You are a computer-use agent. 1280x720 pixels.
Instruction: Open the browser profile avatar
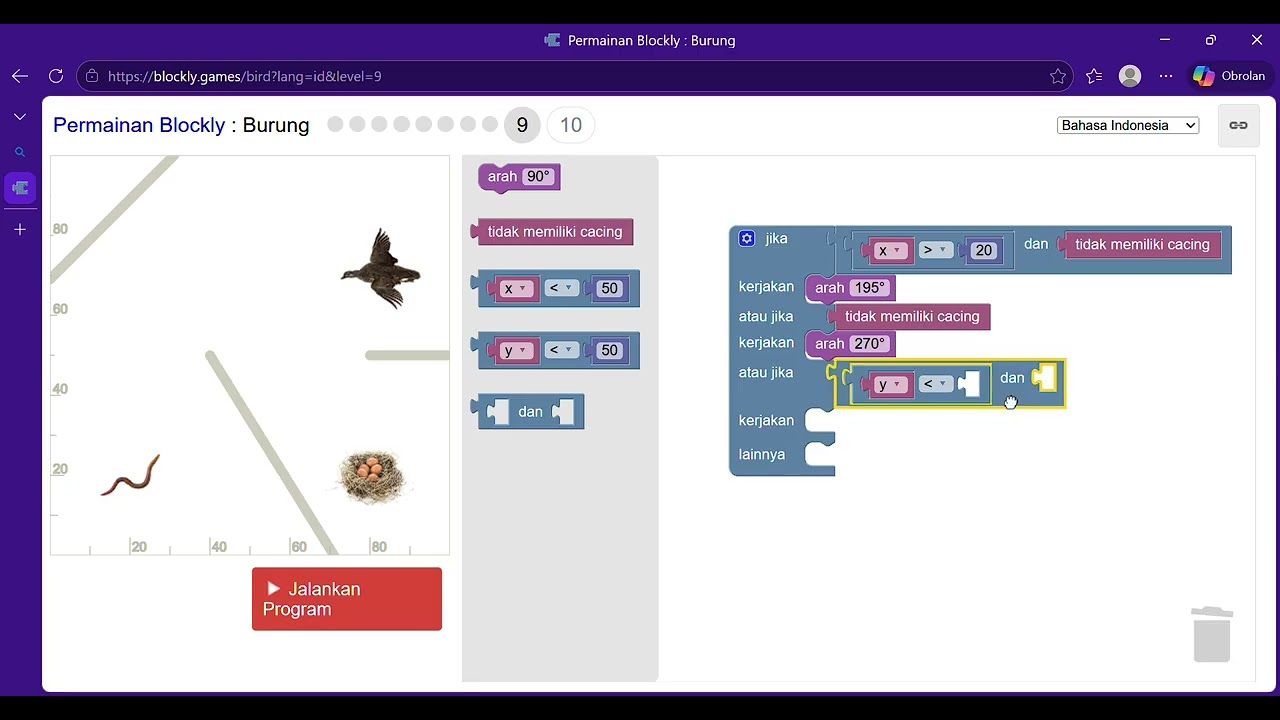tap(1130, 76)
